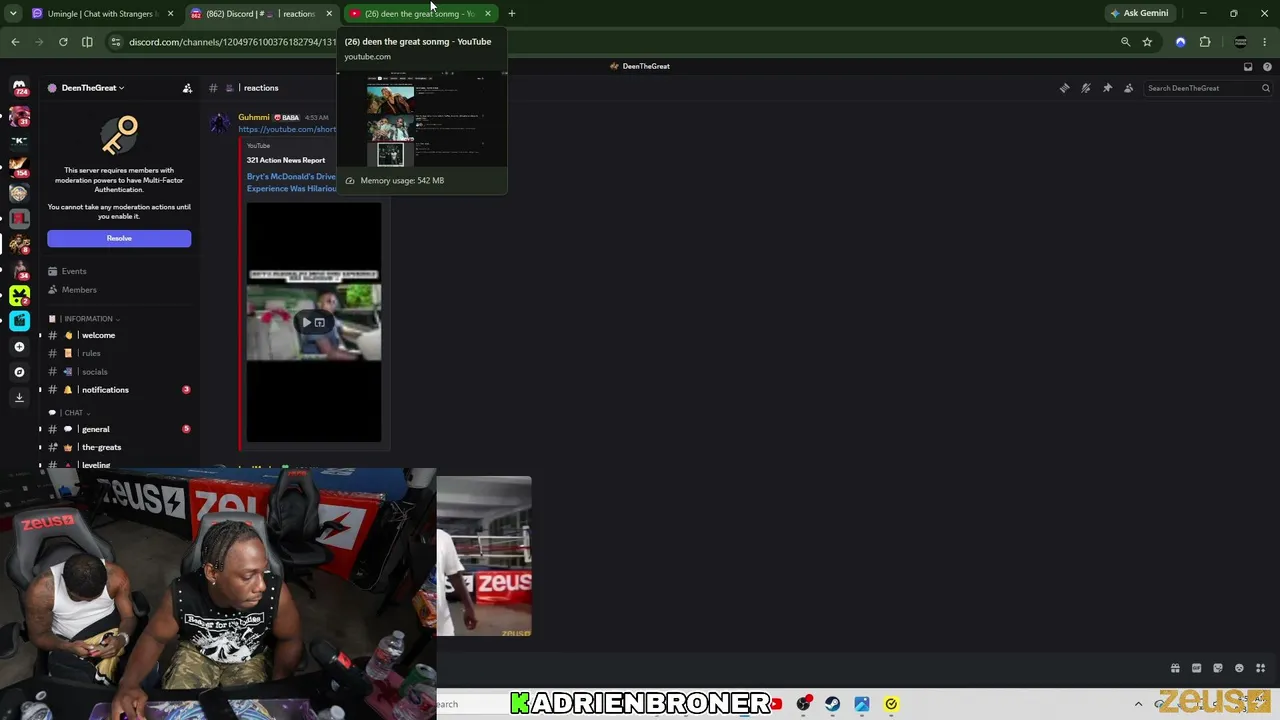Open the server icon with 34 badge
Viewport: 1280px width, 720px height.
point(19,269)
